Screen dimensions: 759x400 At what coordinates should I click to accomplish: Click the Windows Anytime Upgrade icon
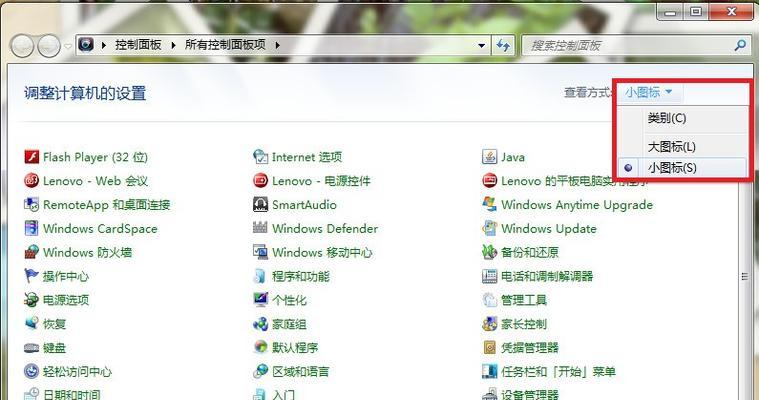pyautogui.click(x=489, y=204)
